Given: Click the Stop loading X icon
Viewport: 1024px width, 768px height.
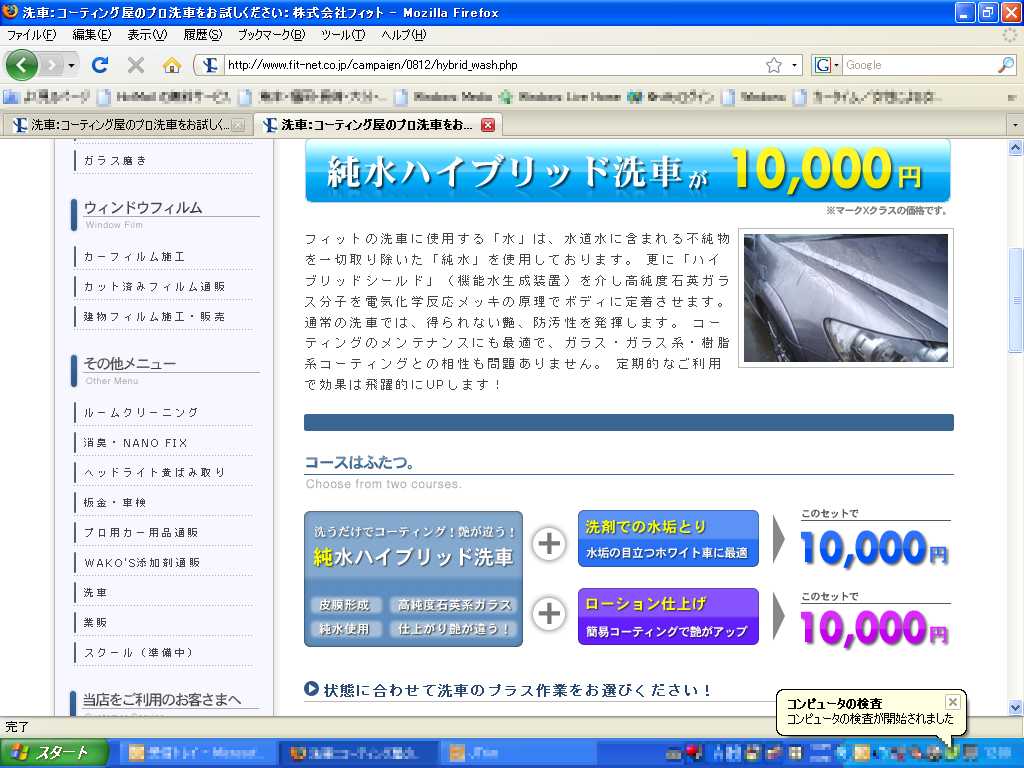Looking at the screenshot, I should coord(136,65).
